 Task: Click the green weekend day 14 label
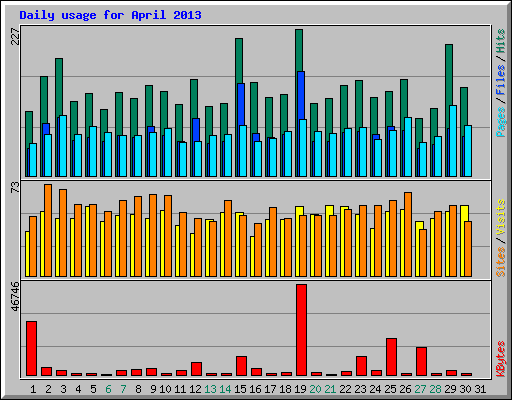click(x=225, y=389)
